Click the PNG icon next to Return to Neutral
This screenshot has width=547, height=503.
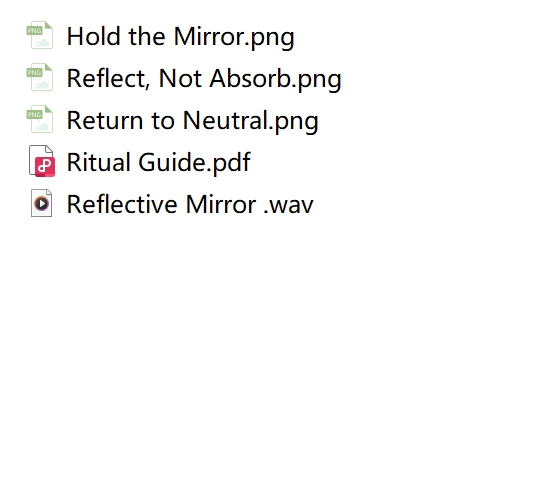pyautogui.click(x=40, y=119)
